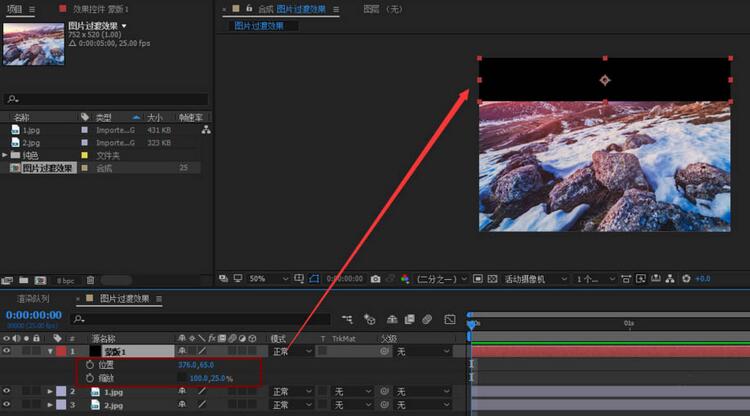Click the snapshot camera icon in viewer
This screenshot has height=416, width=750.
pos(375,279)
